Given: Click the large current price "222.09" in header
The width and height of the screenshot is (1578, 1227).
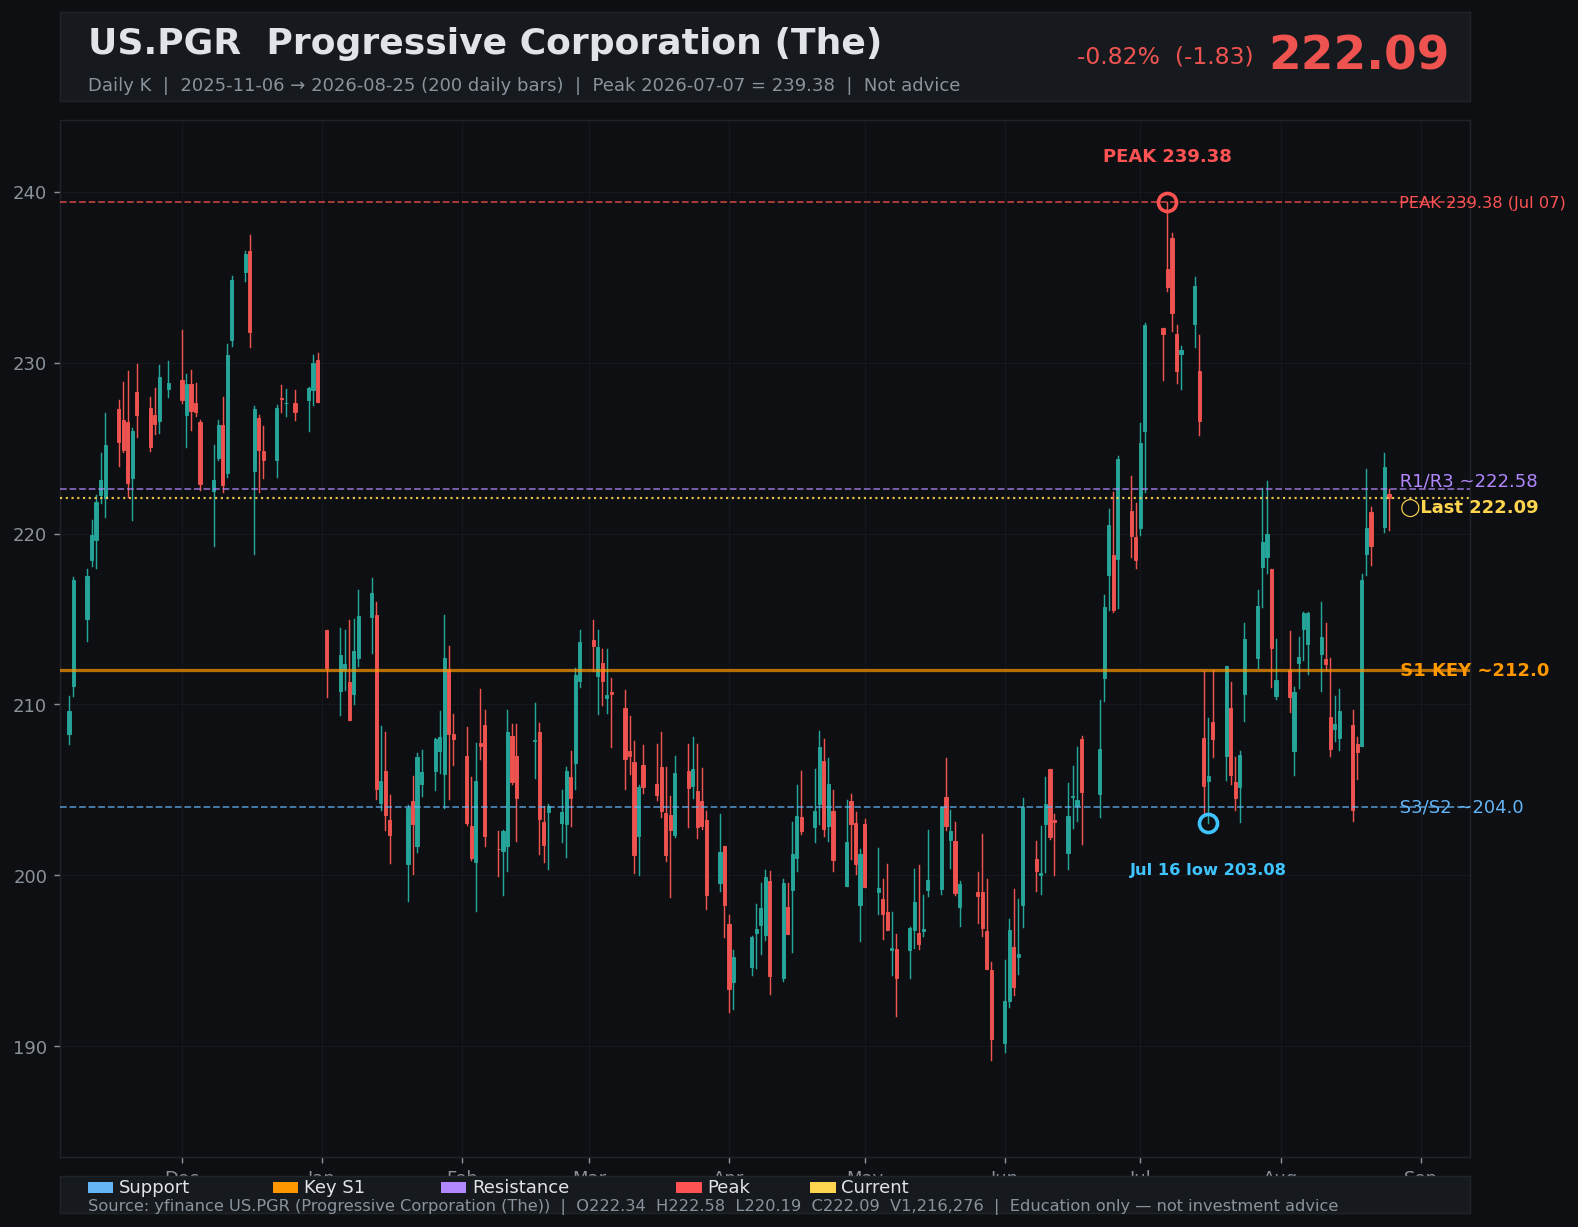Looking at the screenshot, I should [1359, 53].
